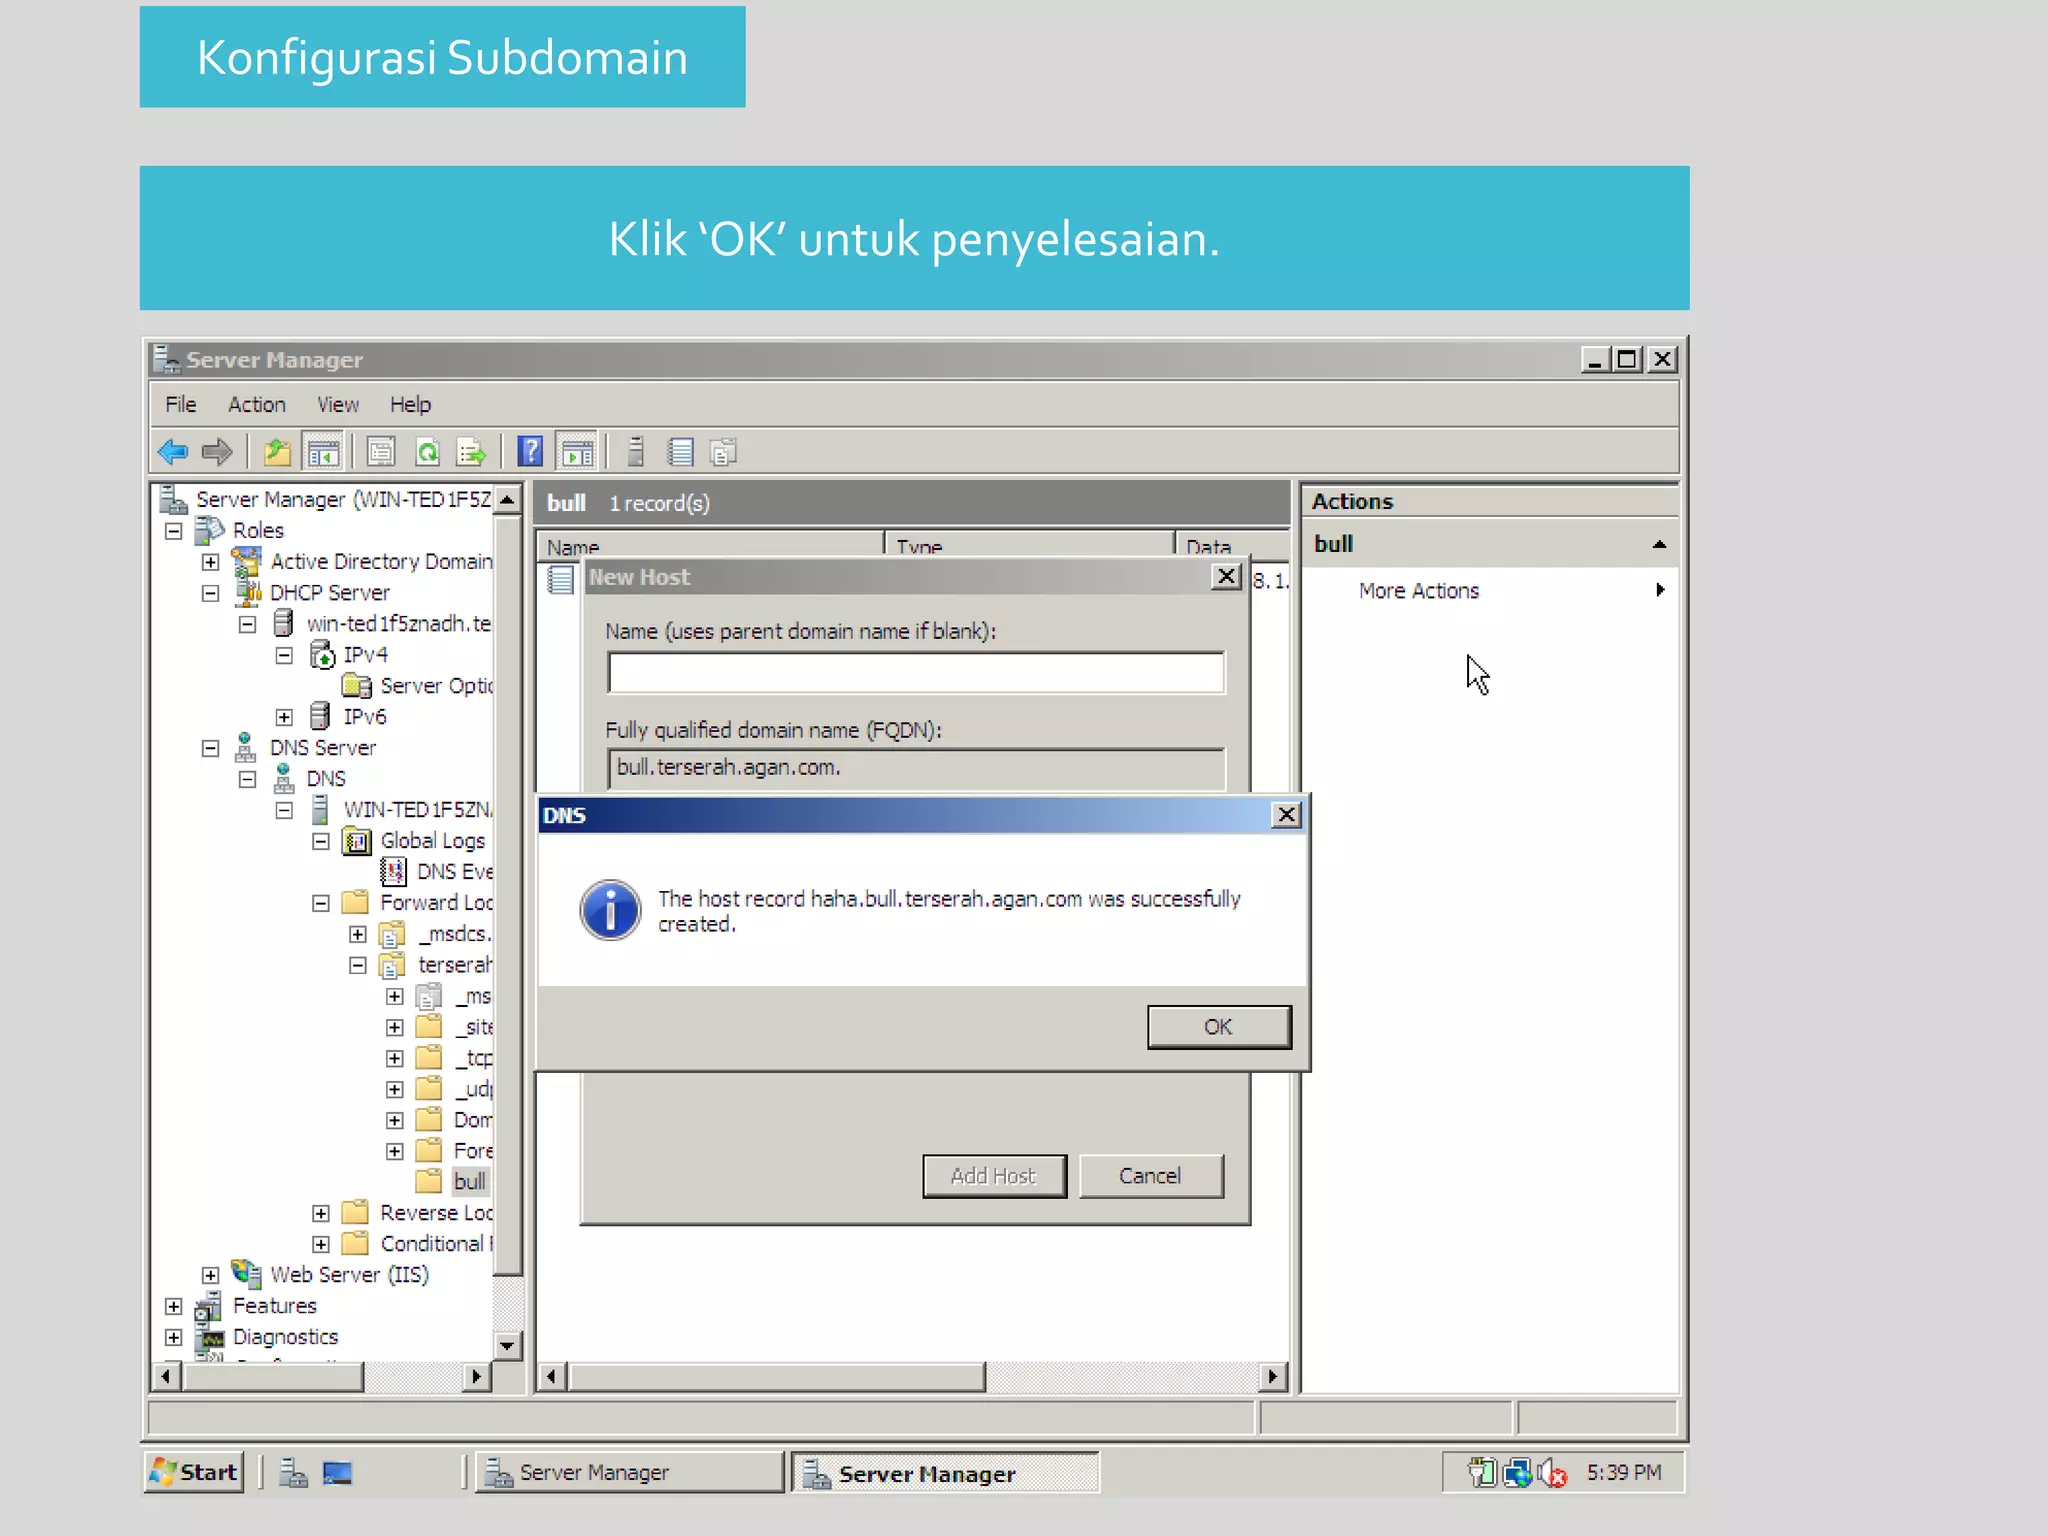Click the Start button

tap(194, 1472)
